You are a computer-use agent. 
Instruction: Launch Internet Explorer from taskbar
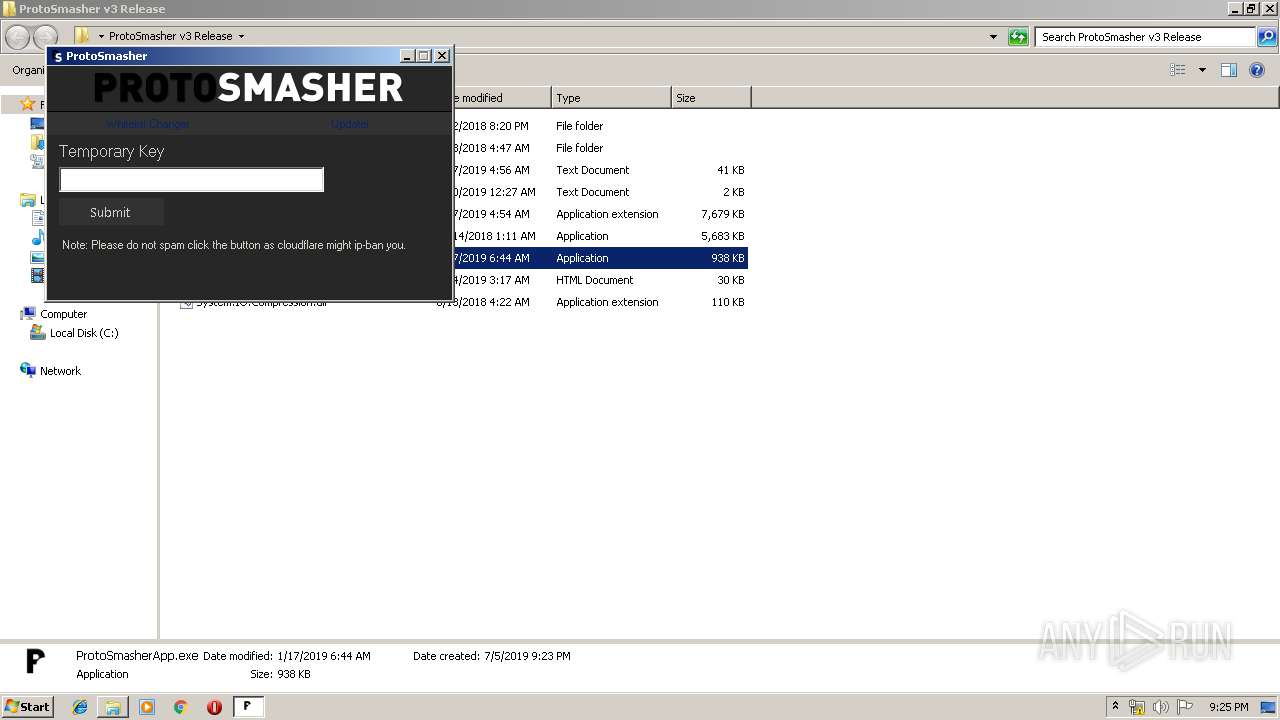pos(81,707)
